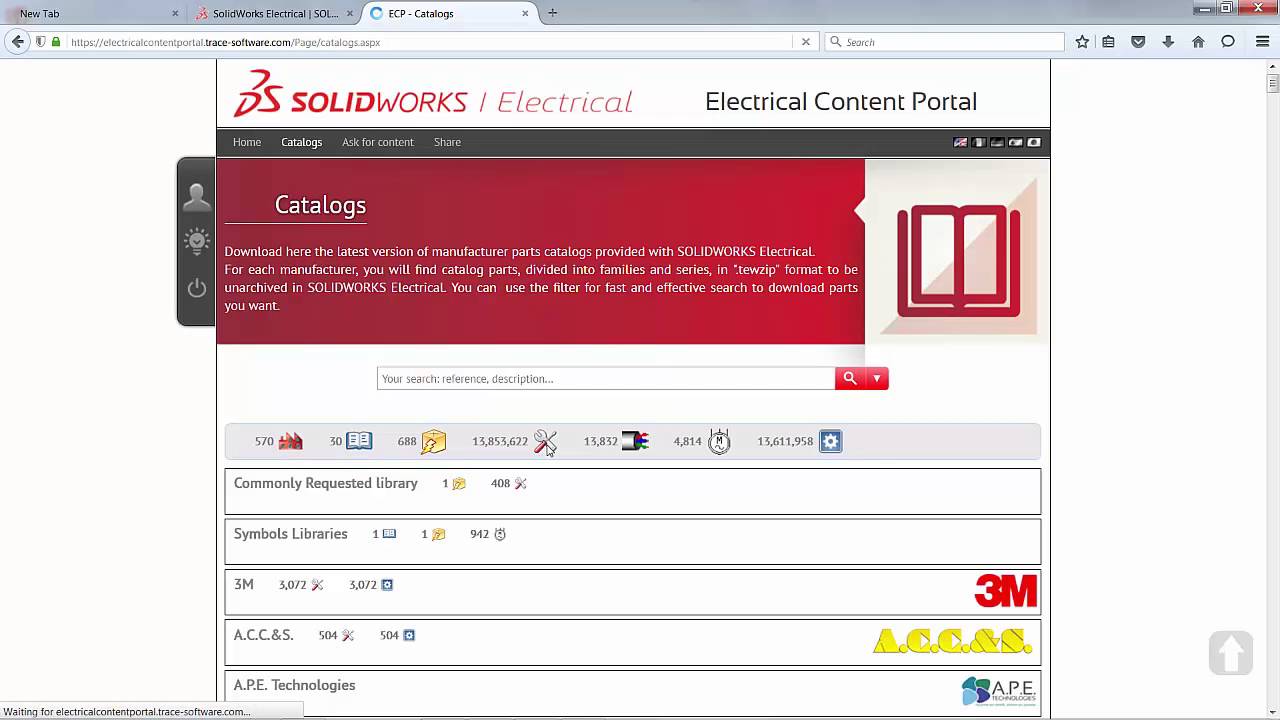Open a new browser tab with plus button
Image resolution: width=1280 pixels, height=720 pixels.
pos(552,13)
